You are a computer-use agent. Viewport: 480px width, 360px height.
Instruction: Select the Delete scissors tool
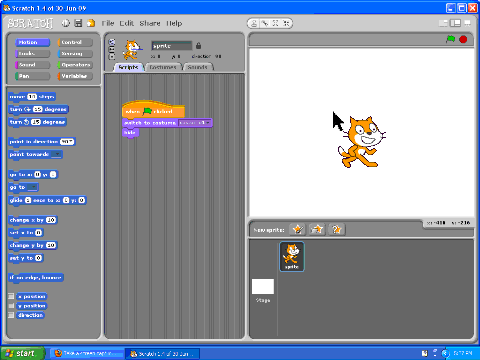click(265, 23)
